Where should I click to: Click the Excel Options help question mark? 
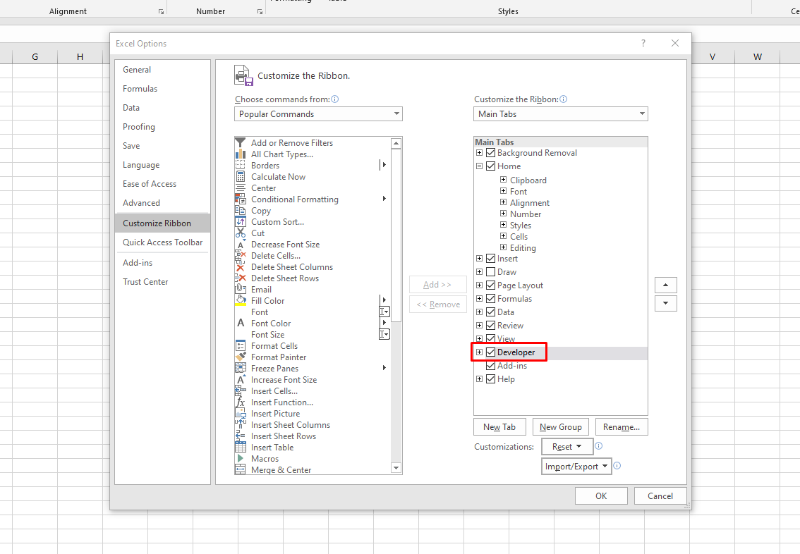(x=643, y=43)
